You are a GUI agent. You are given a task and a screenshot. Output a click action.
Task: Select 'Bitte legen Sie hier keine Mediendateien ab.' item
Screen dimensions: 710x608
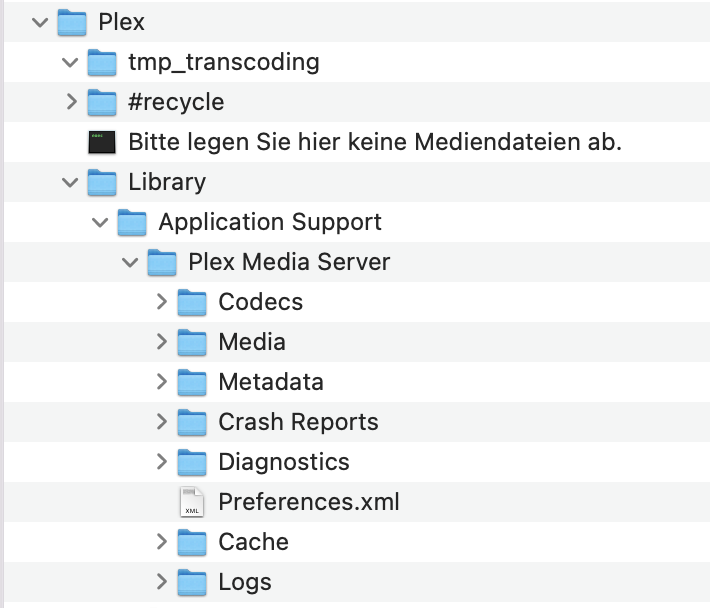click(375, 142)
